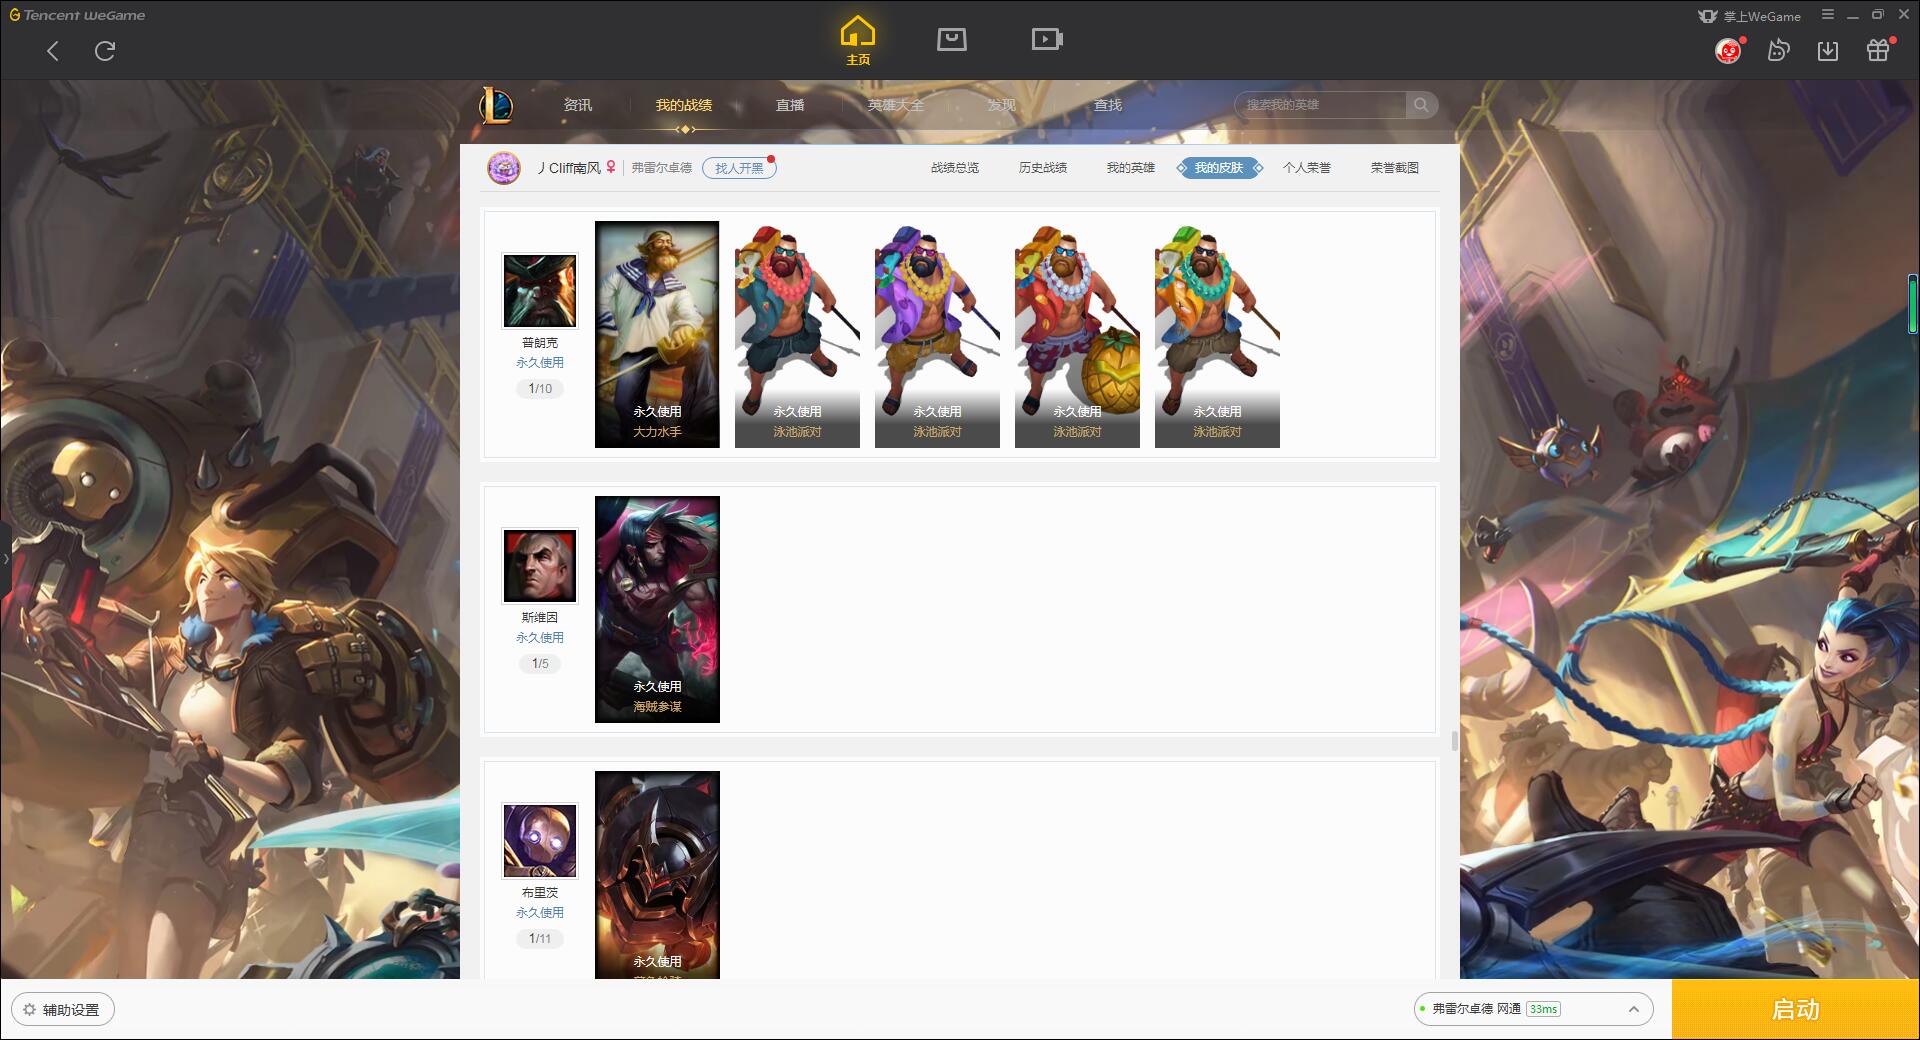The image size is (1920, 1040).
Task: Open the 英雄大全 nav tab
Action: click(896, 105)
